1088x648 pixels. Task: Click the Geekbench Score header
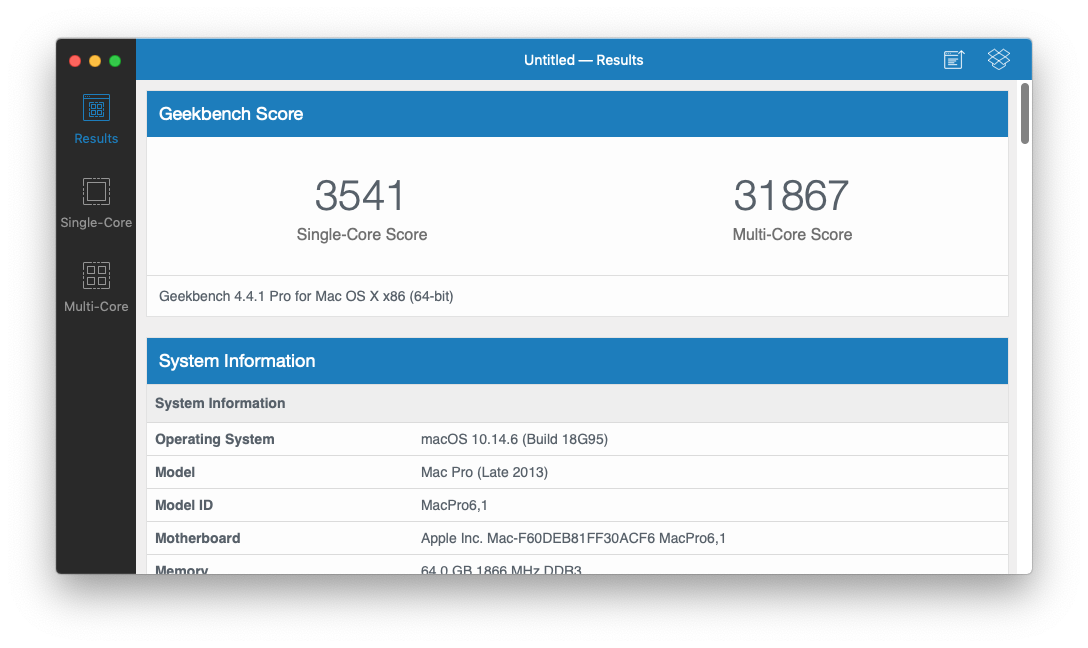[577, 114]
